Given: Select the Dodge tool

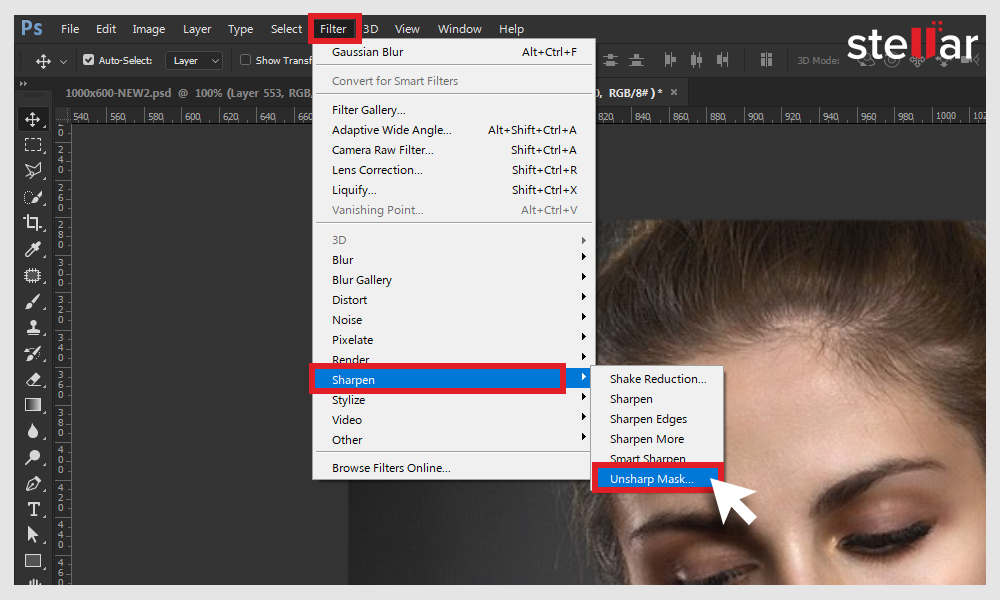Looking at the screenshot, I should [33, 457].
